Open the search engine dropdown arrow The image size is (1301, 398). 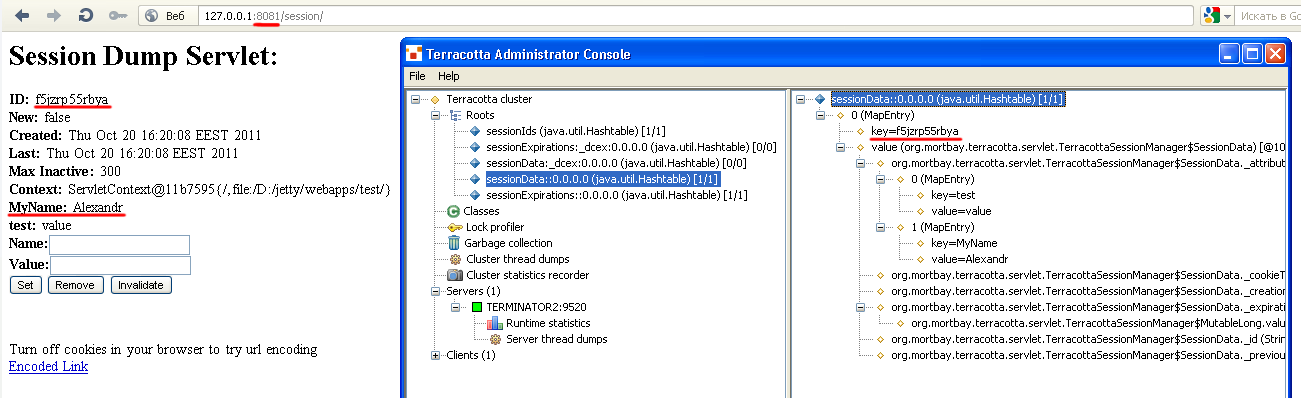click(1228, 17)
